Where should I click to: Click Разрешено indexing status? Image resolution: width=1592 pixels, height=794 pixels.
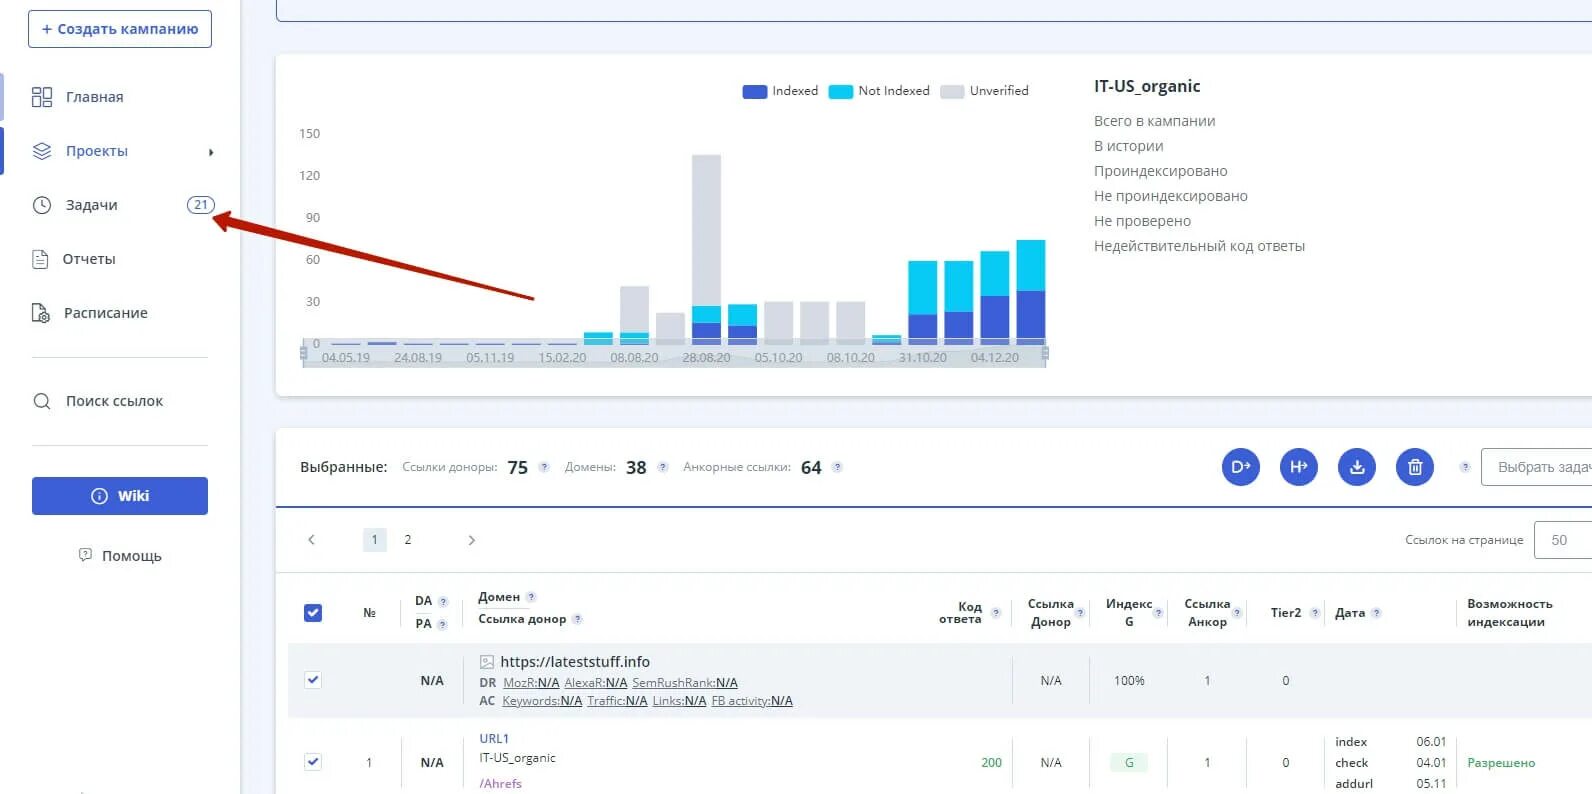click(1501, 763)
